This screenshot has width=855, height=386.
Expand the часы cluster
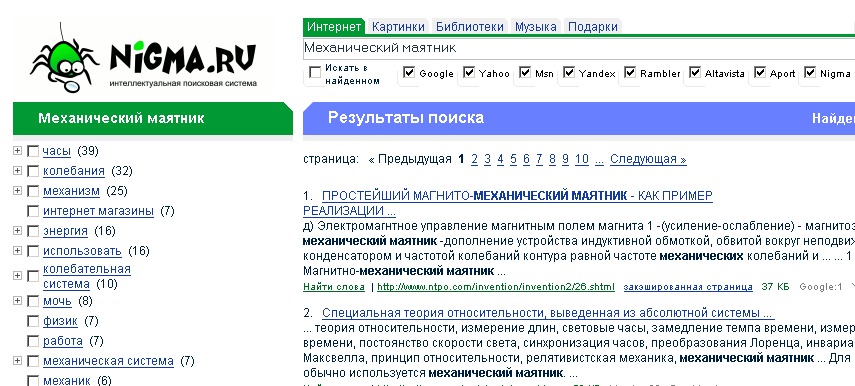click(17, 150)
